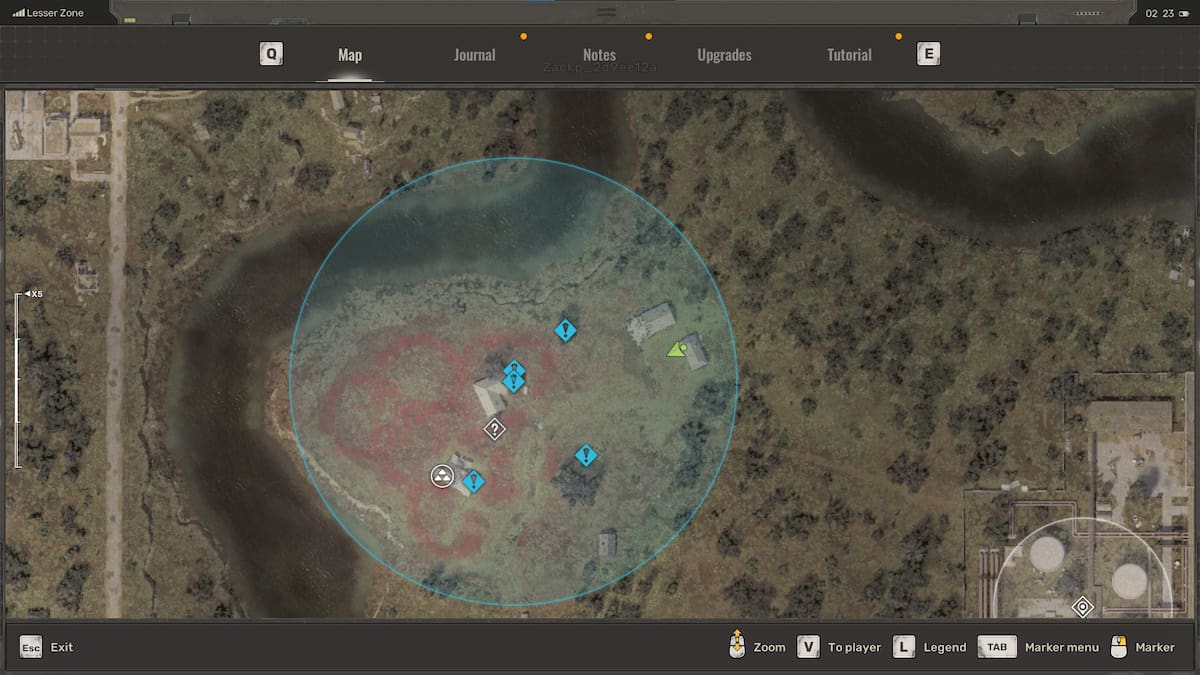Click the E key icon beside the Tutorial tab
This screenshot has width=1200, height=675.
(x=928, y=54)
